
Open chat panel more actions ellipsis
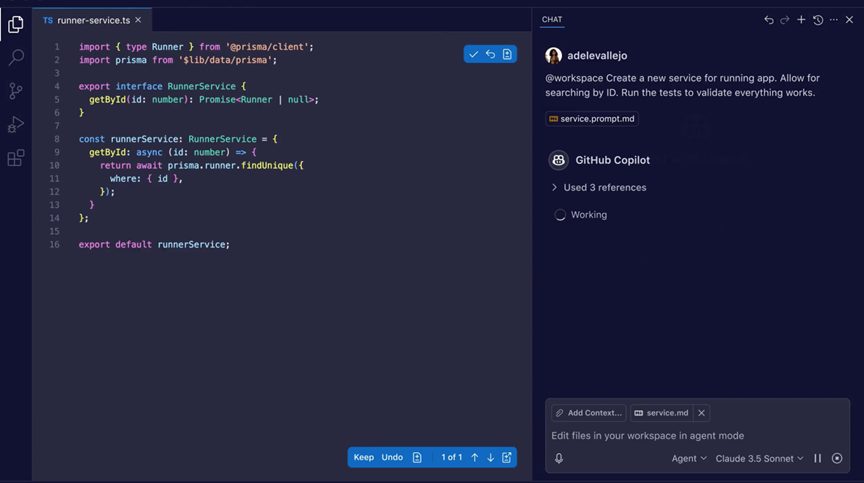click(834, 20)
